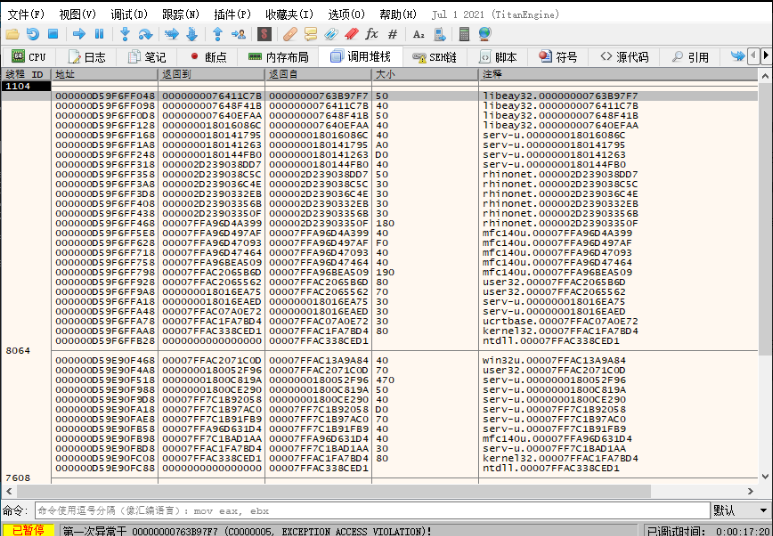
Task: Open the 选项(O) menu
Action: click(347, 14)
